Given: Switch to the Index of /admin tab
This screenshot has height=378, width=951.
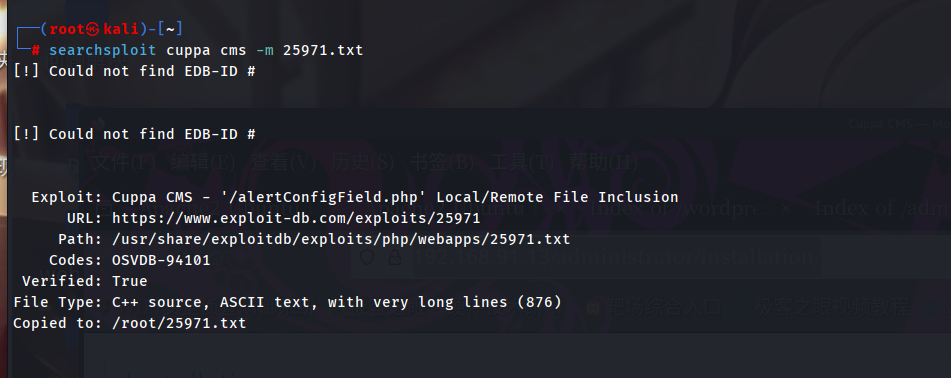Looking at the screenshot, I should click(882, 208).
